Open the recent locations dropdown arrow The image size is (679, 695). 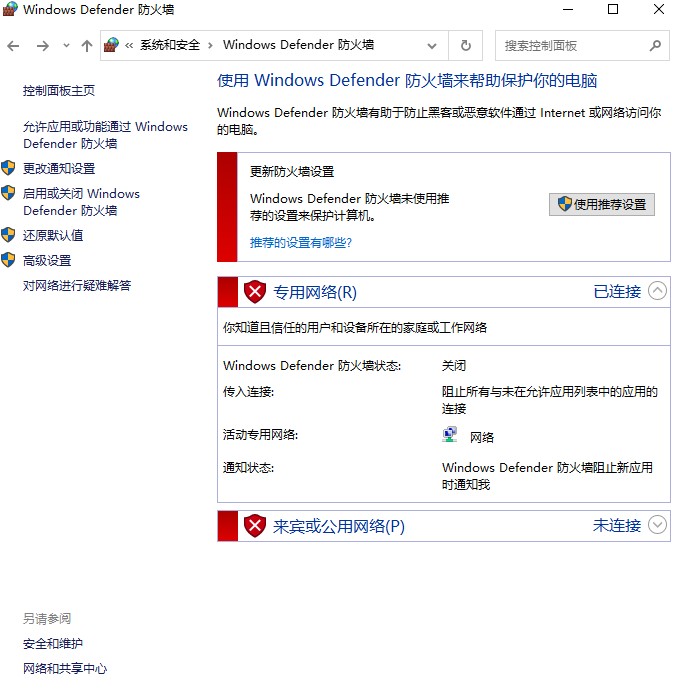tap(66, 45)
